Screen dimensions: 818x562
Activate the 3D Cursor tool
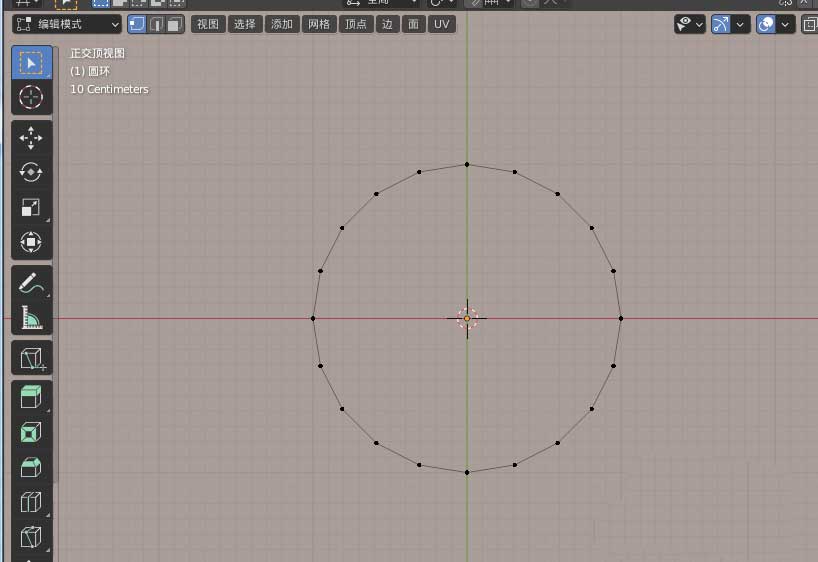[x=31, y=97]
